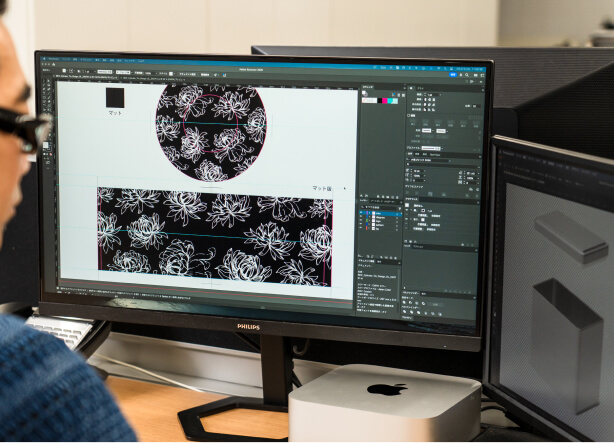Viewport: 614px width, 443px height.
Task: Apply Pathfinder Exclude shape mode
Action: pyautogui.click(x=423, y=304)
